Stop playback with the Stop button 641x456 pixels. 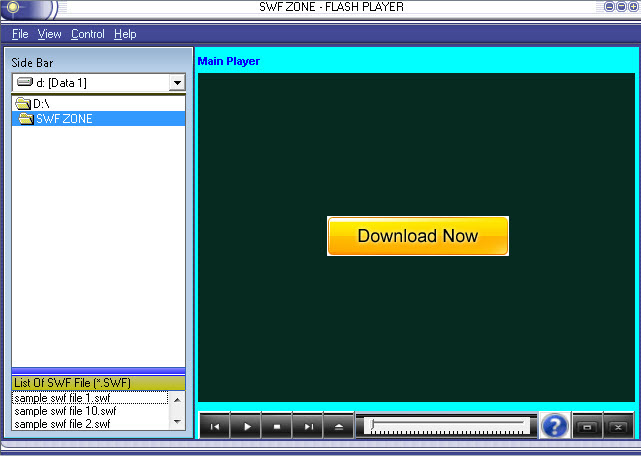tap(277, 427)
